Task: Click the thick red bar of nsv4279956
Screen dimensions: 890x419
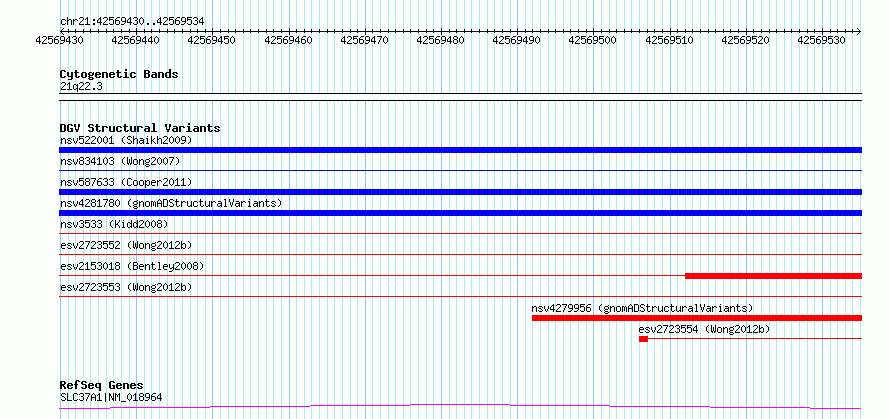Action: 697,318
